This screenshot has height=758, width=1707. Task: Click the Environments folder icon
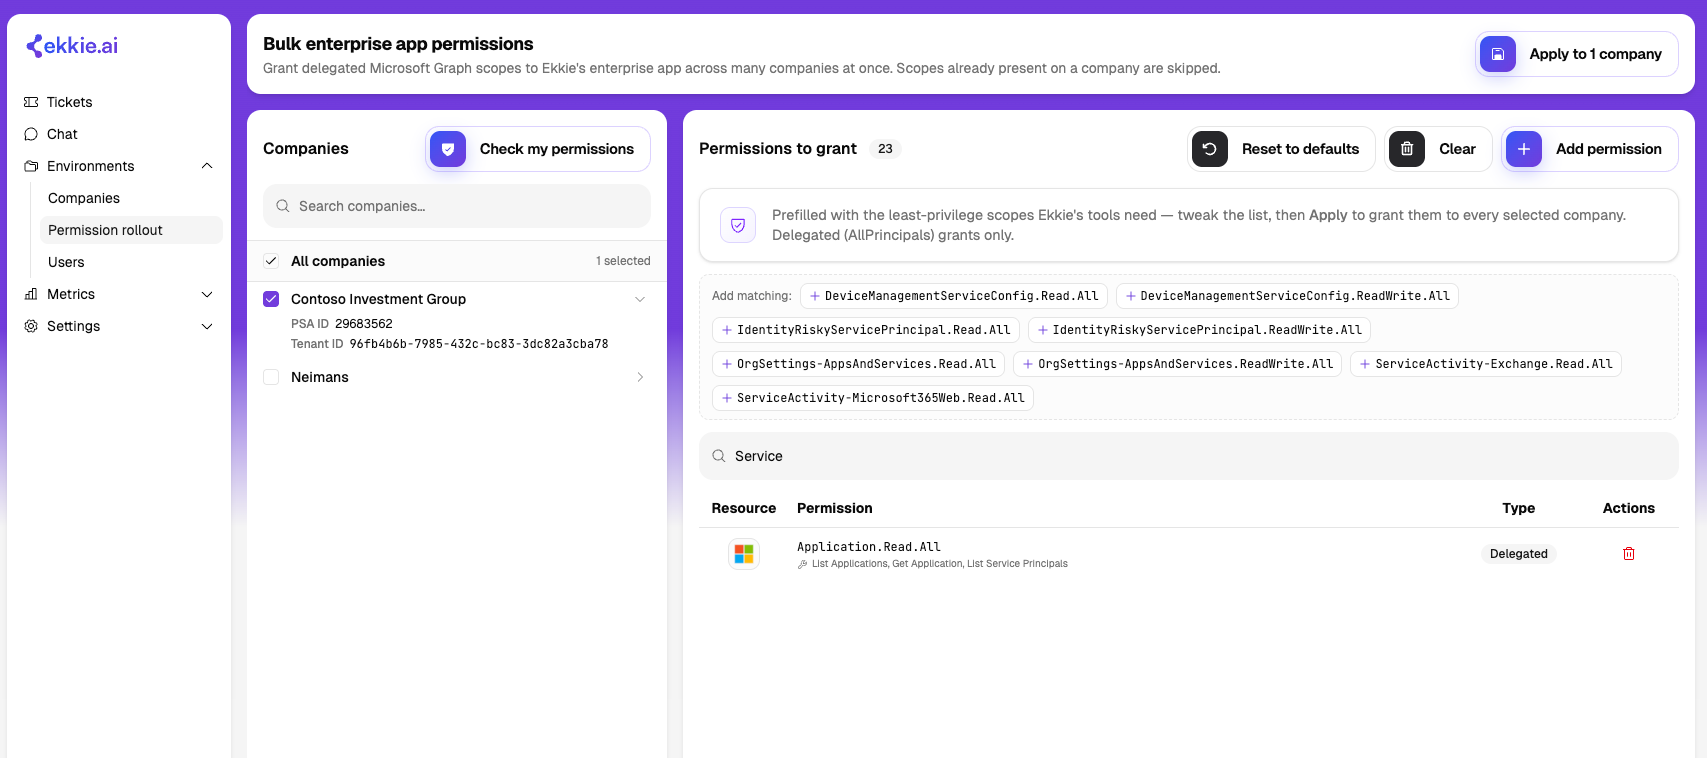31,166
